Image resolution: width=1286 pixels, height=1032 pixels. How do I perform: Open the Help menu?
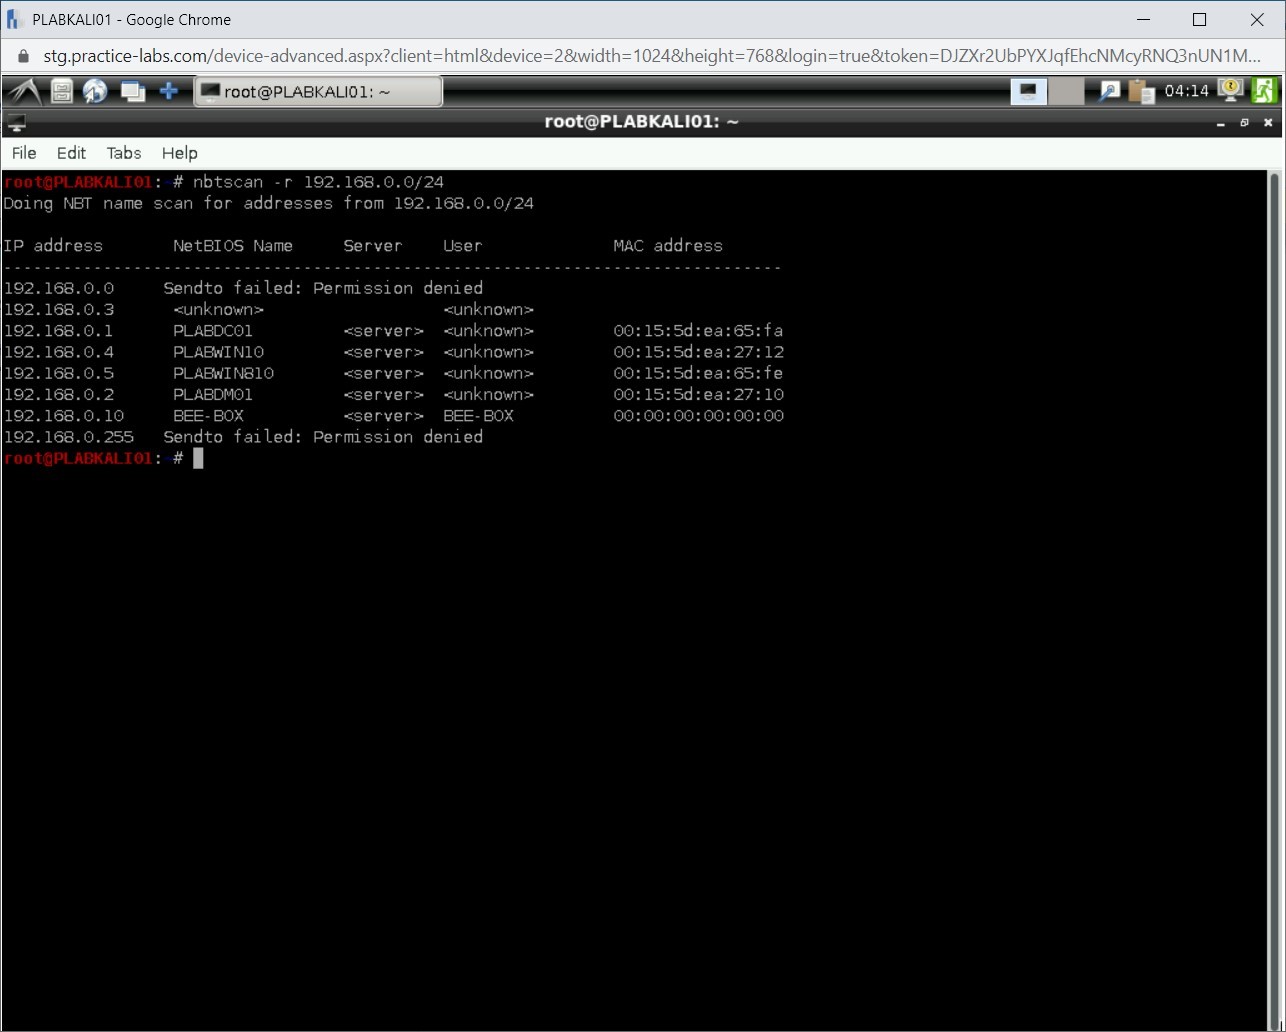click(x=180, y=153)
